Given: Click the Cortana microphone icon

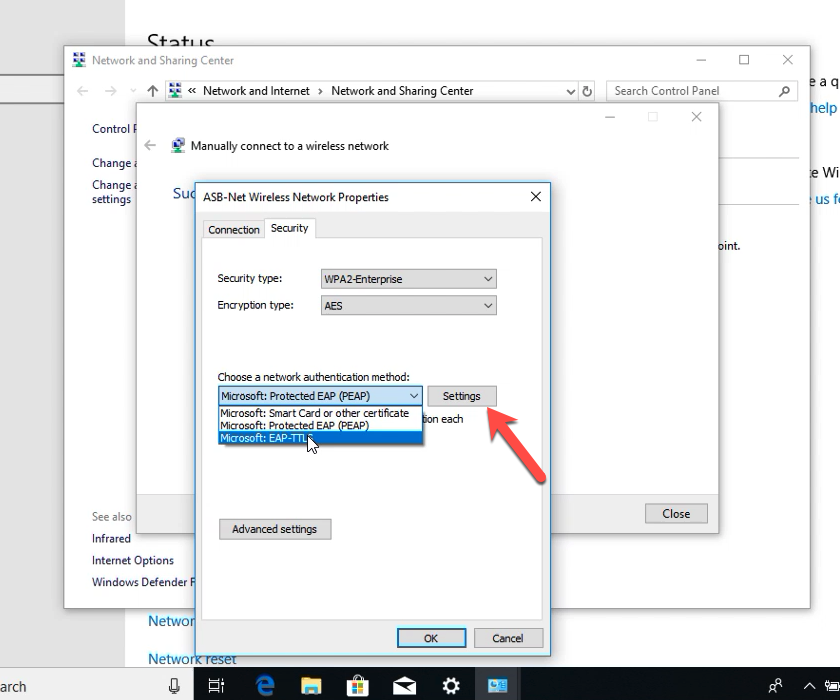Looking at the screenshot, I should coord(174,686).
